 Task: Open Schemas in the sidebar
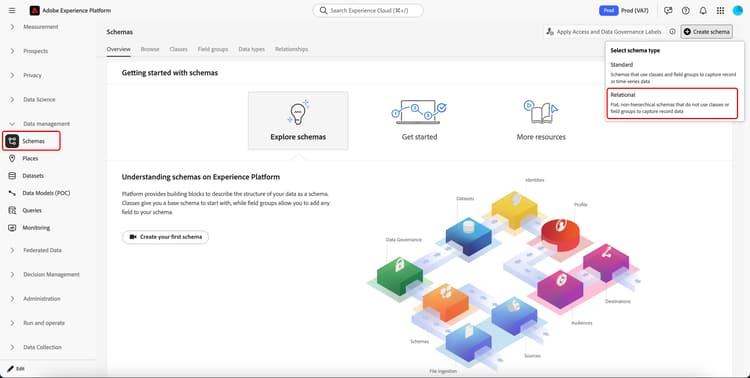point(32,141)
